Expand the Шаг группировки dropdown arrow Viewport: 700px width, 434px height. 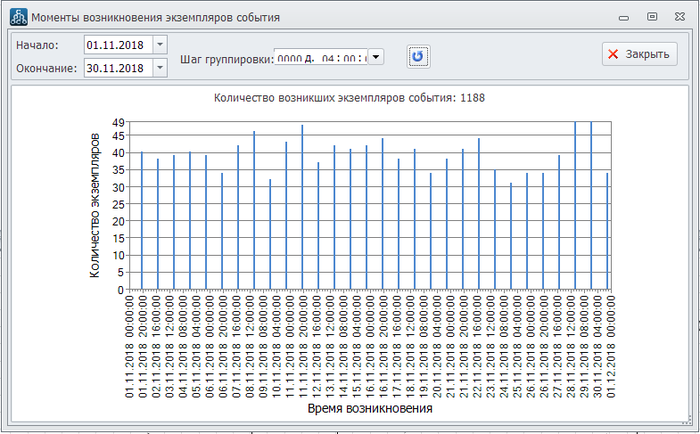[375, 58]
